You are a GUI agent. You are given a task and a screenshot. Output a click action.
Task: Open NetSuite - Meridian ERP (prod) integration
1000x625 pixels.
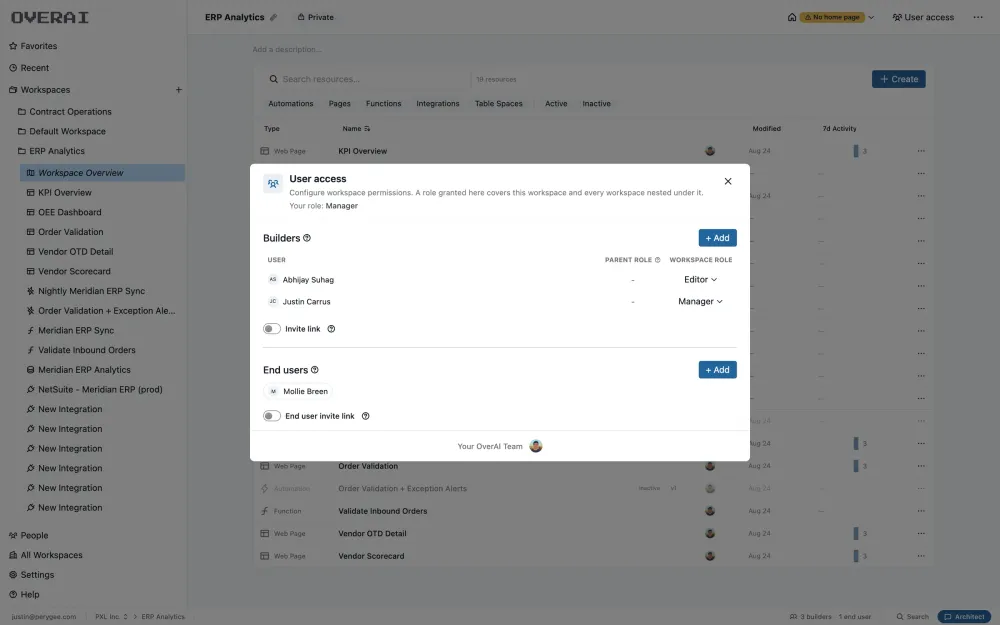tap(100, 390)
